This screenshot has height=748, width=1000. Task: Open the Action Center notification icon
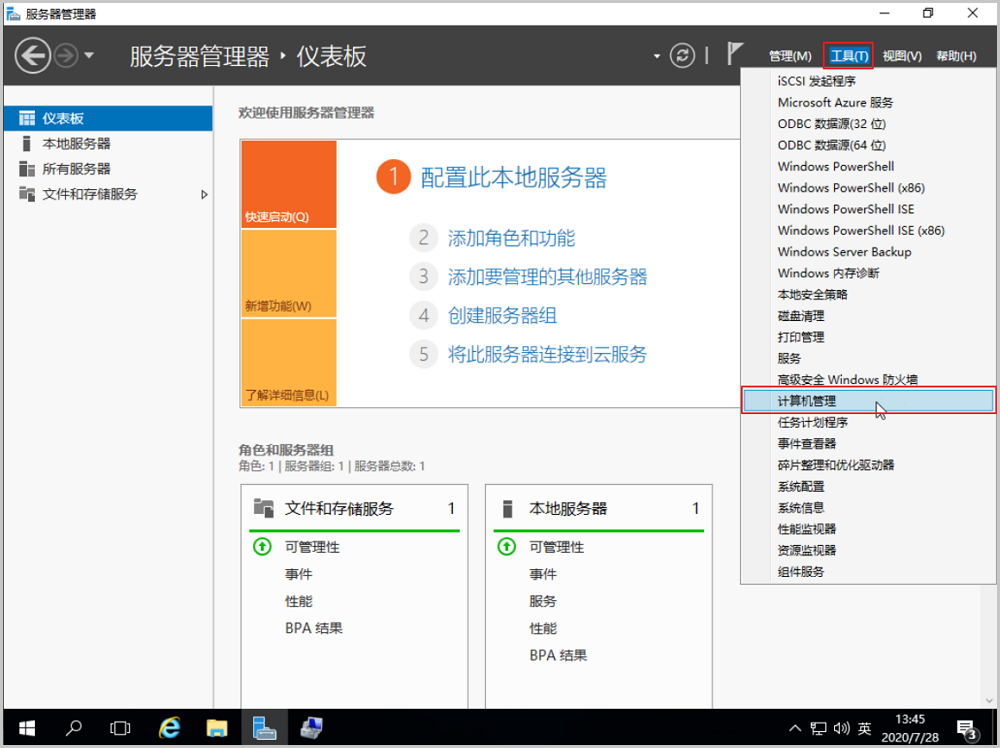(x=966, y=728)
